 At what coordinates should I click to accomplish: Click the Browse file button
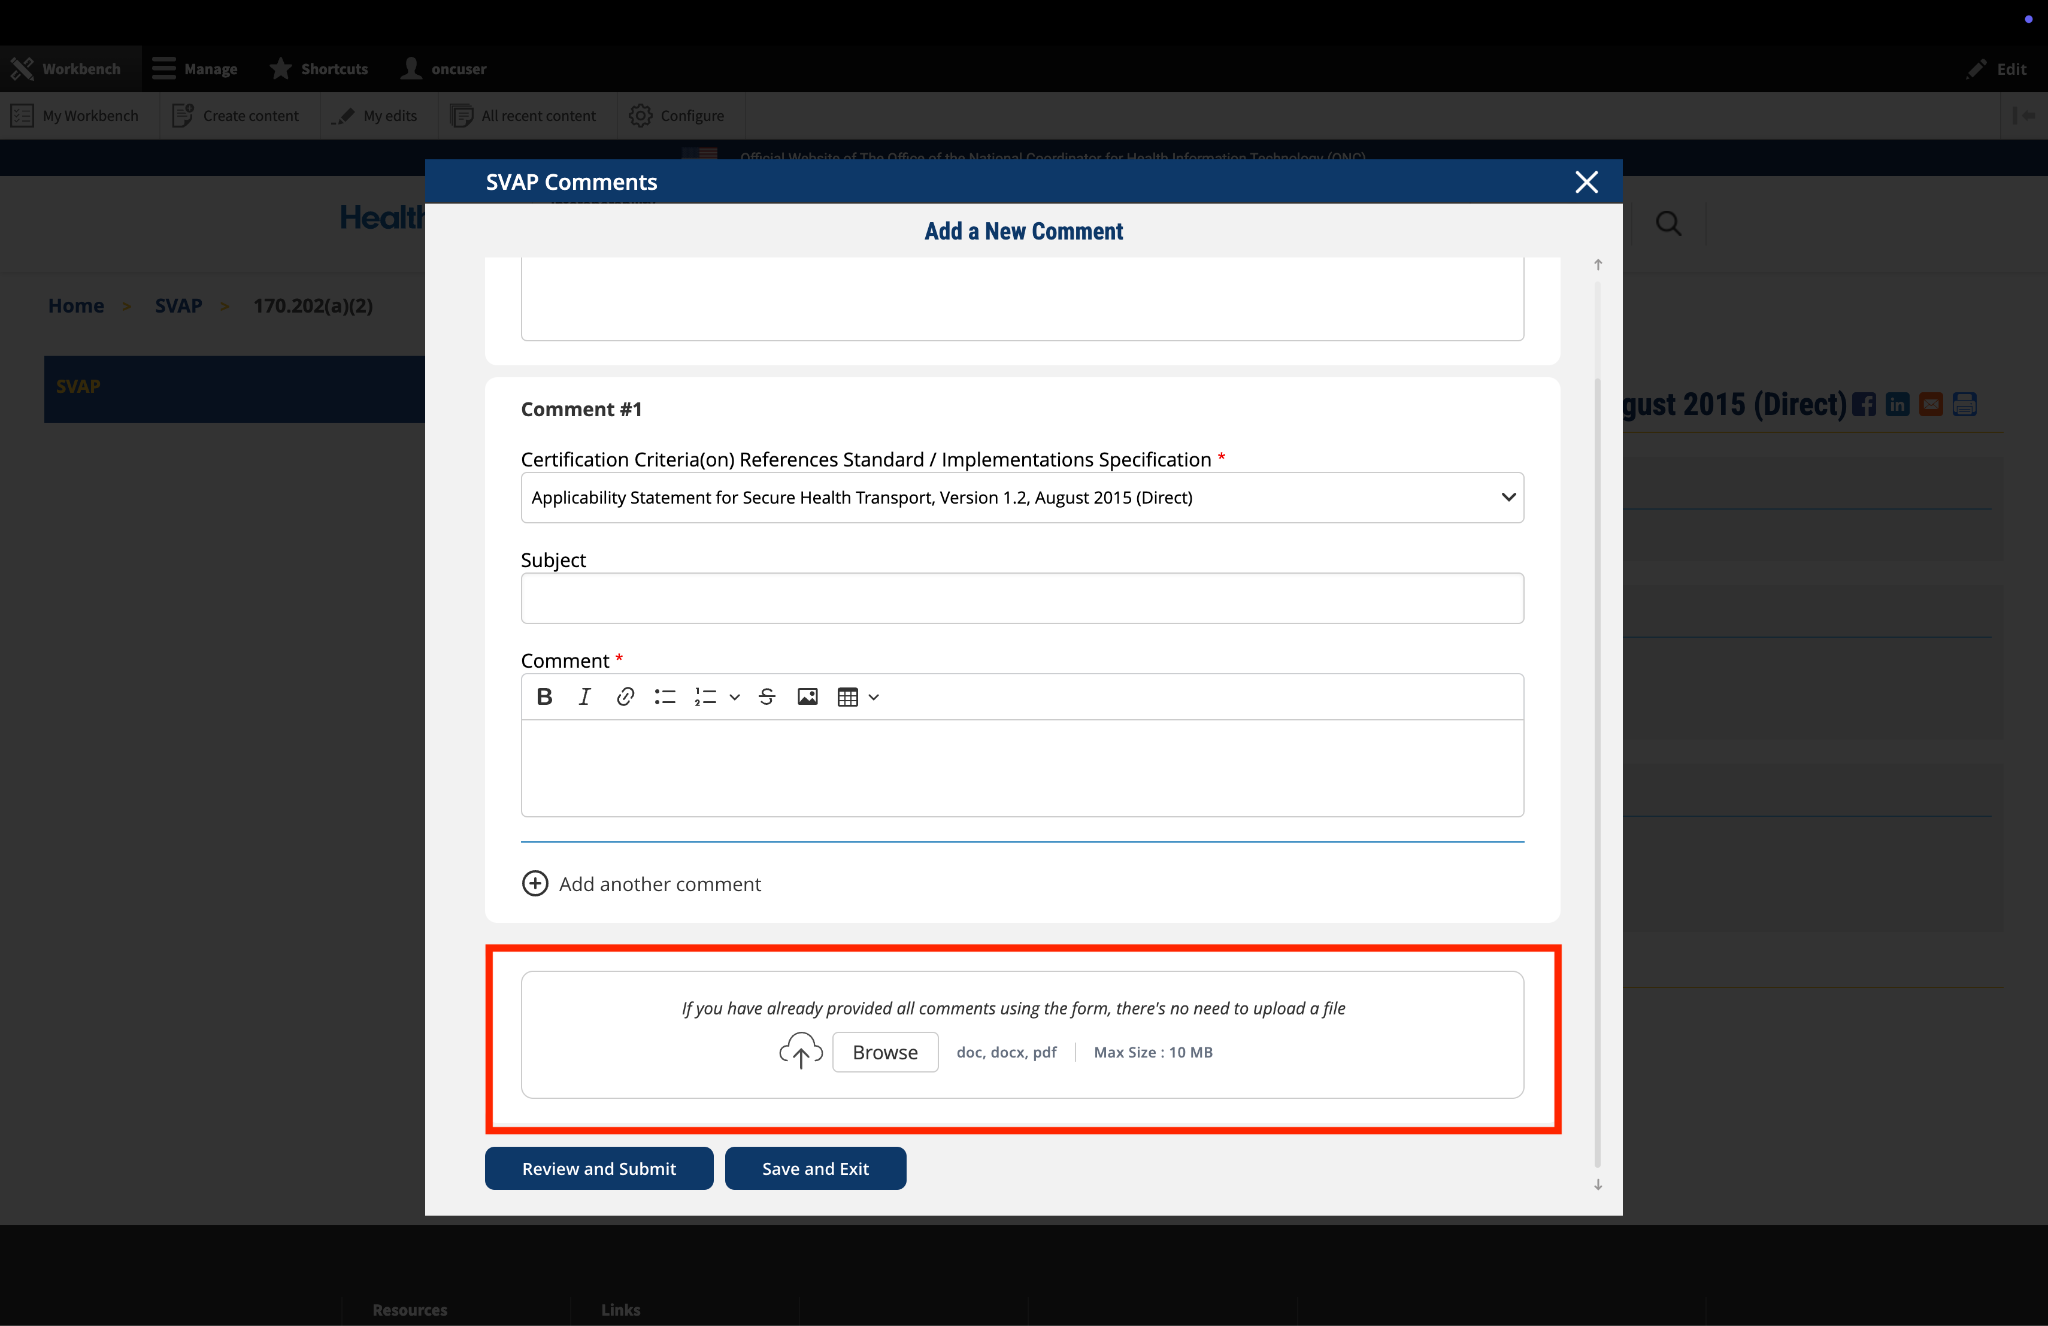[x=885, y=1052]
